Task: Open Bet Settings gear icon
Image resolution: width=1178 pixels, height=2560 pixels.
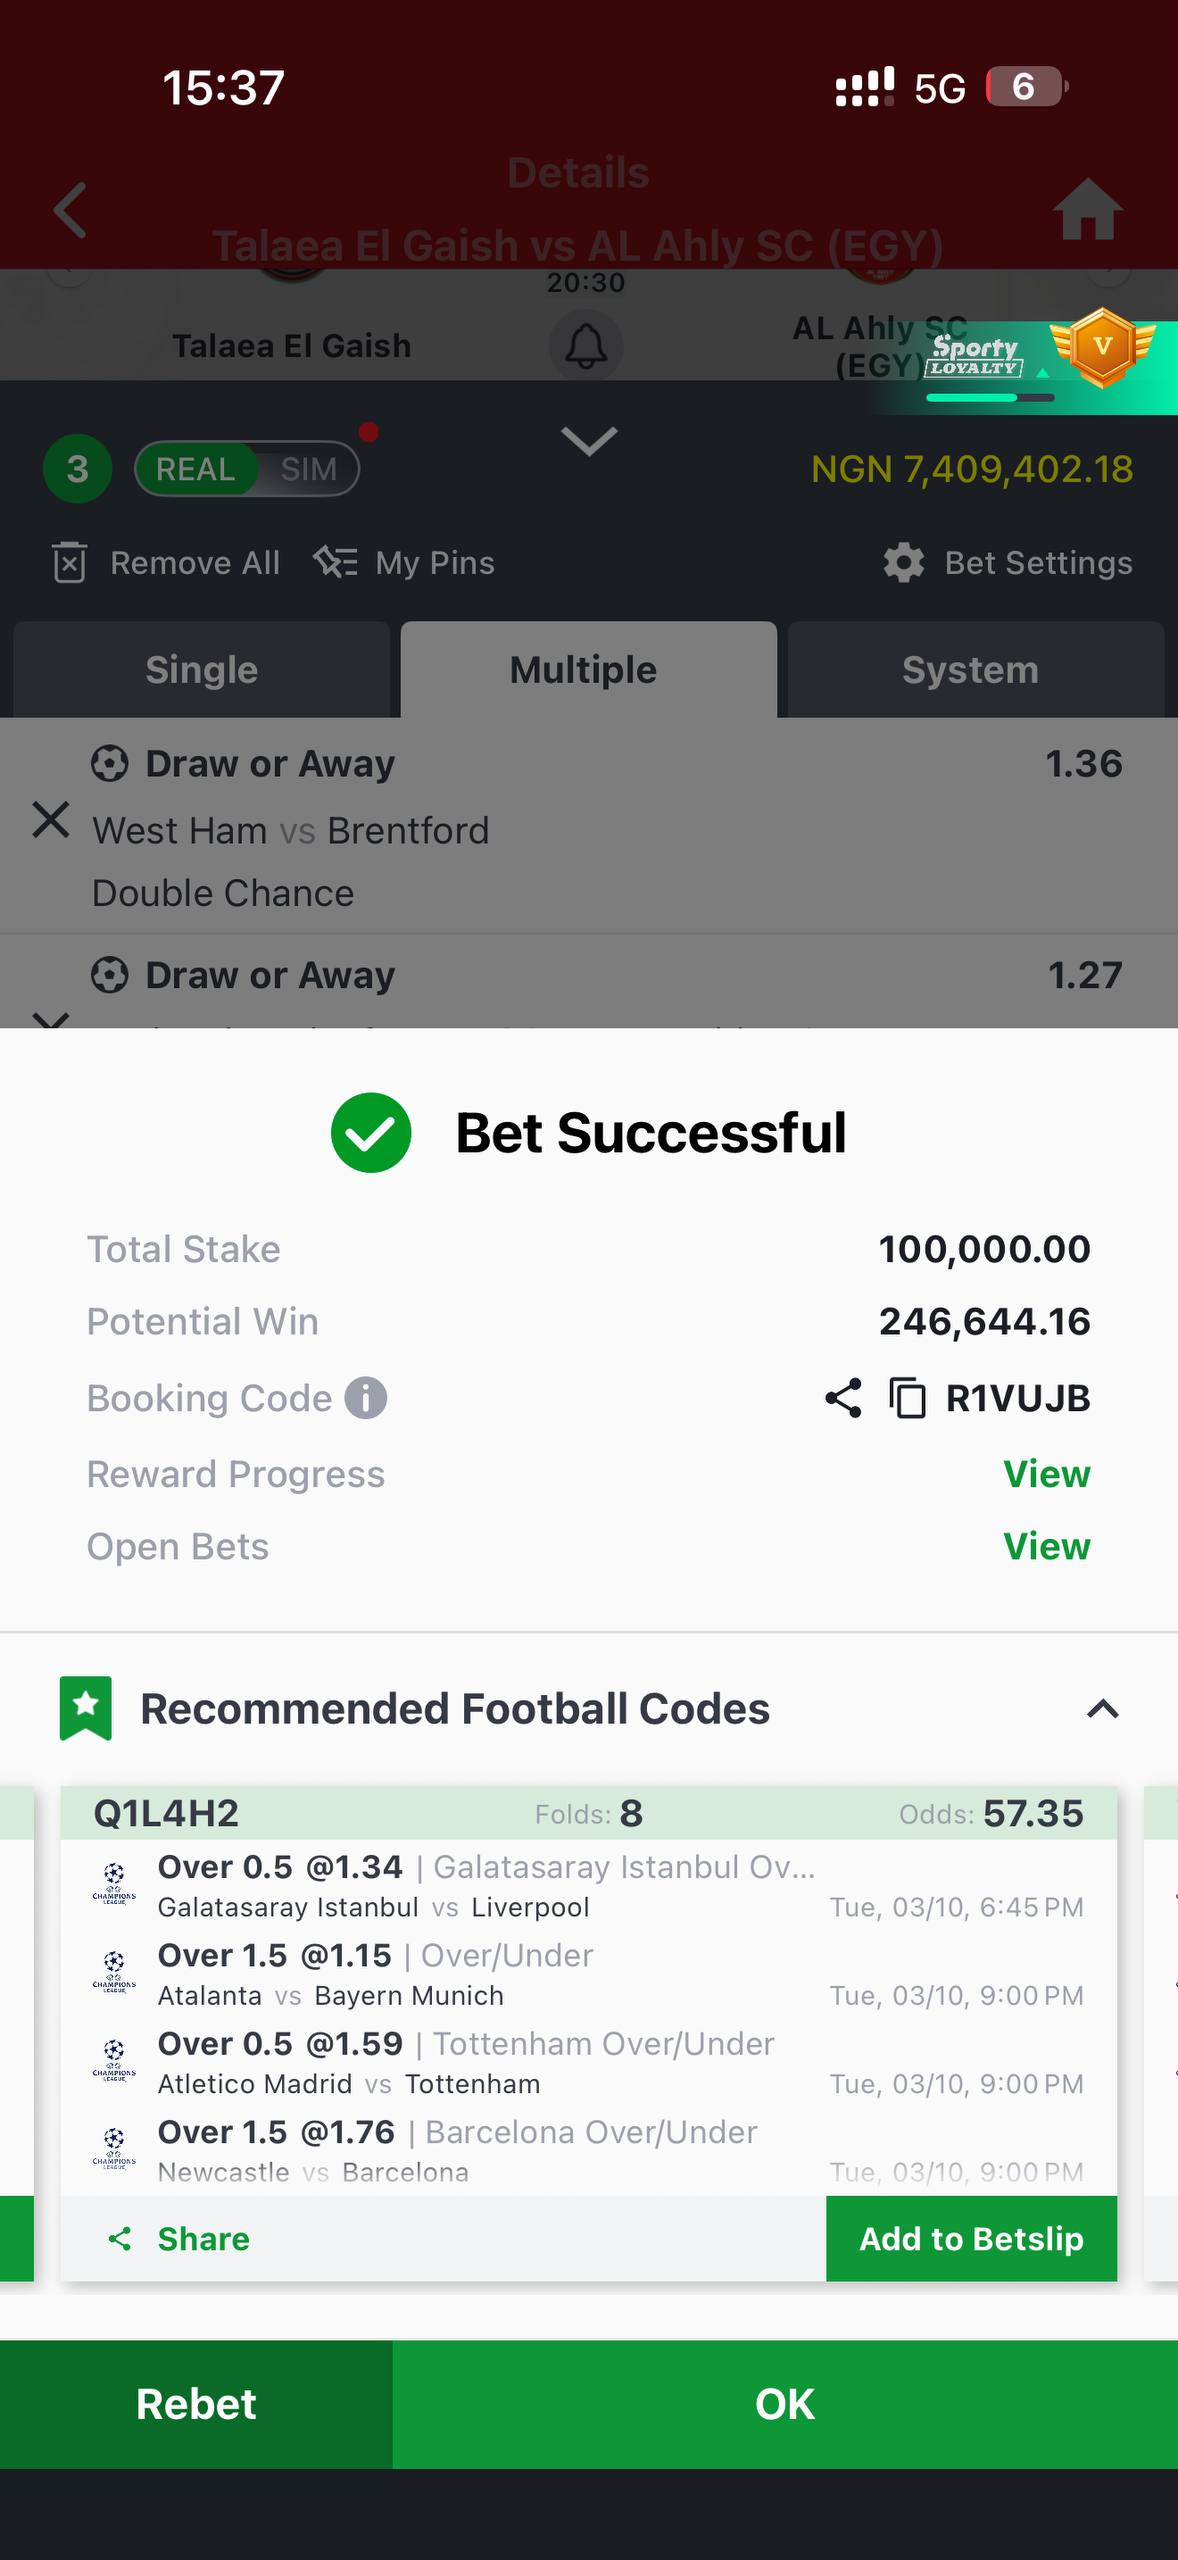Action: (x=904, y=563)
